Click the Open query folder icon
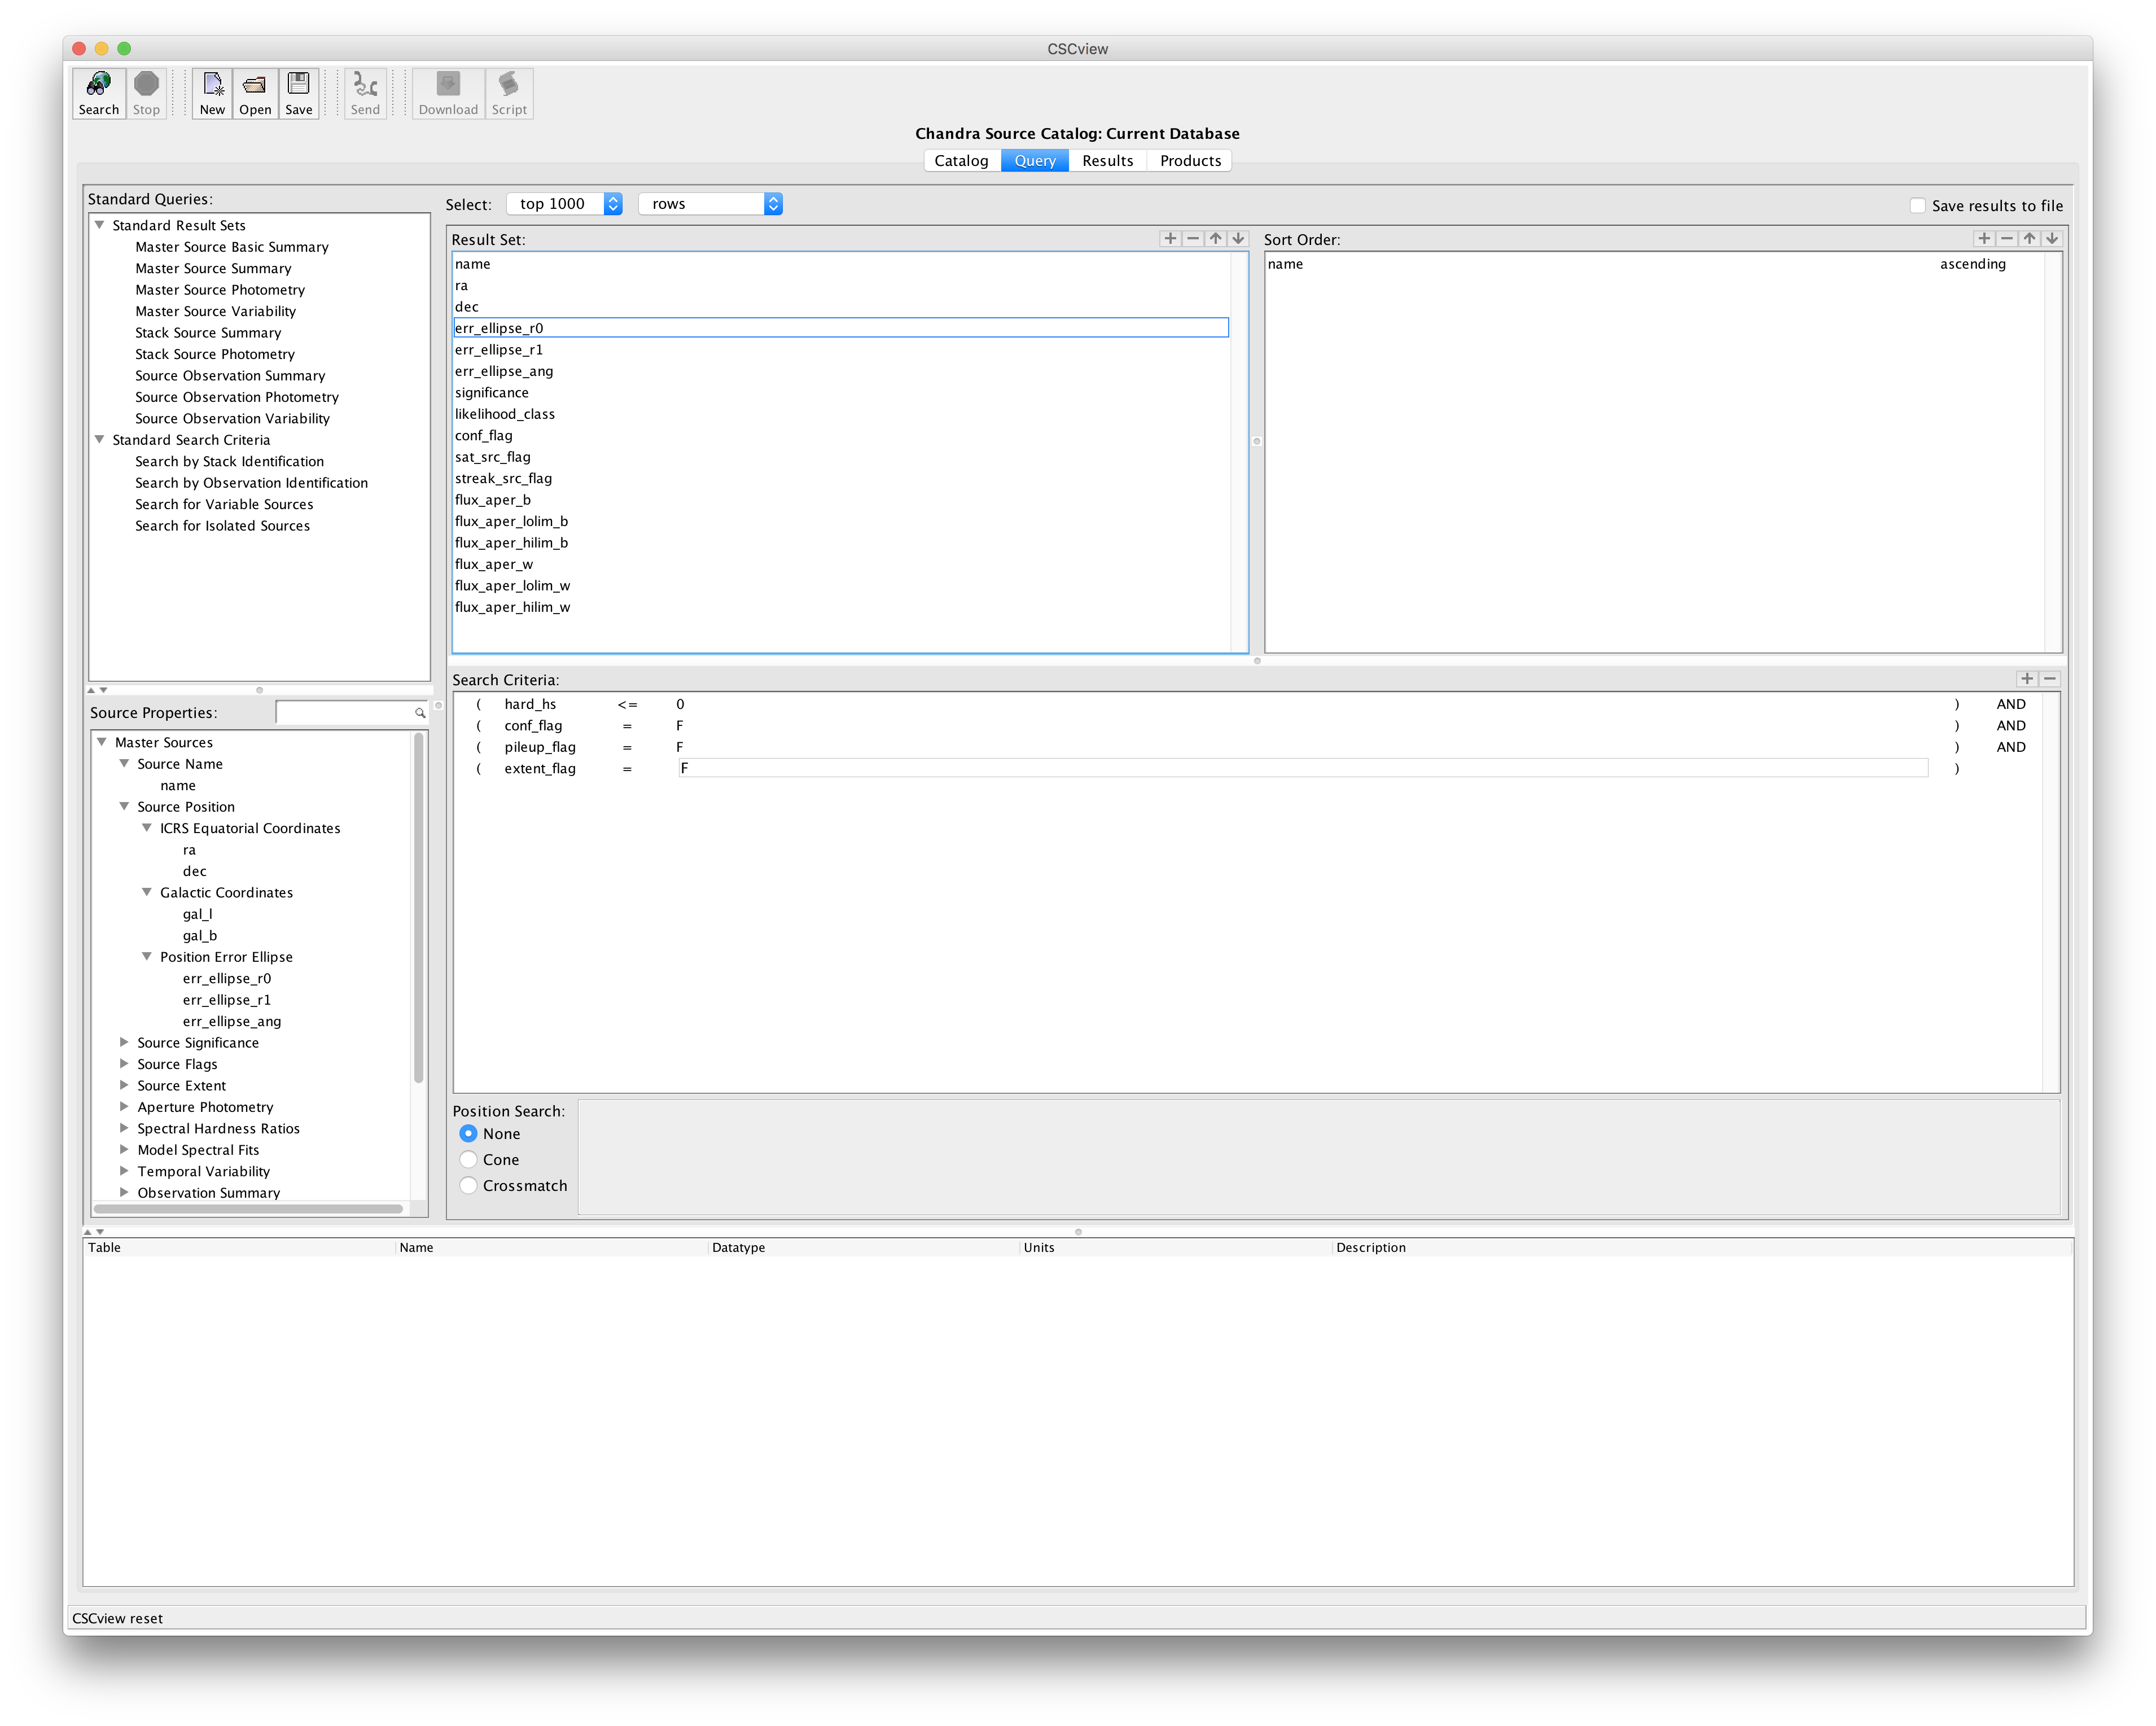The height and width of the screenshot is (1726, 2156). pyautogui.click(x=255, y=85)
